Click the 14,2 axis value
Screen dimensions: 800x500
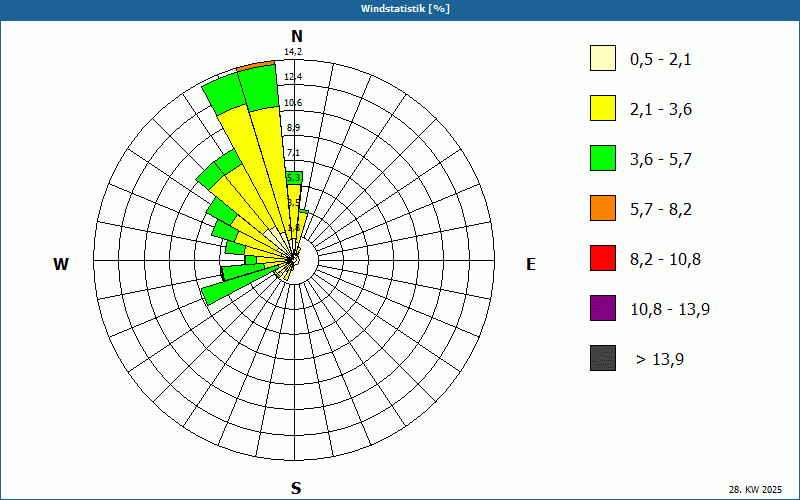(293, 52)
